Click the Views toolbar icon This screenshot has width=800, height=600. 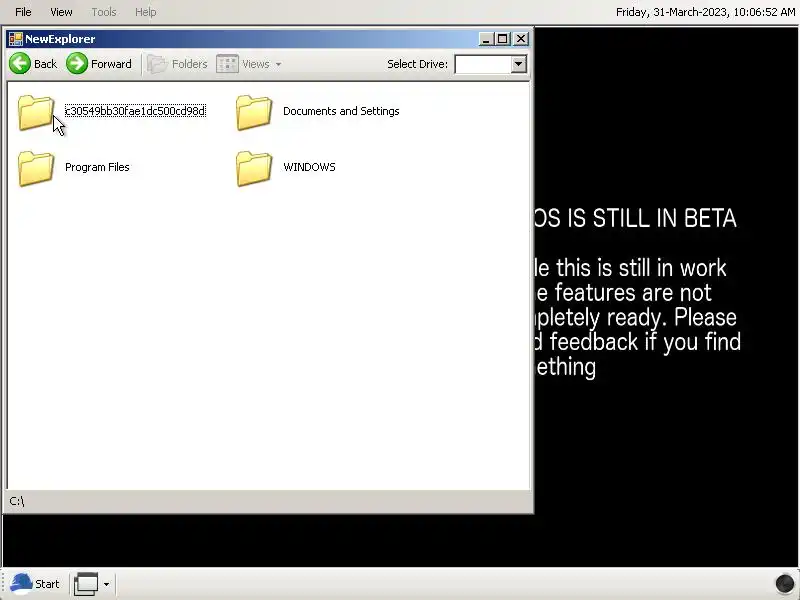[x=227, y=64]
